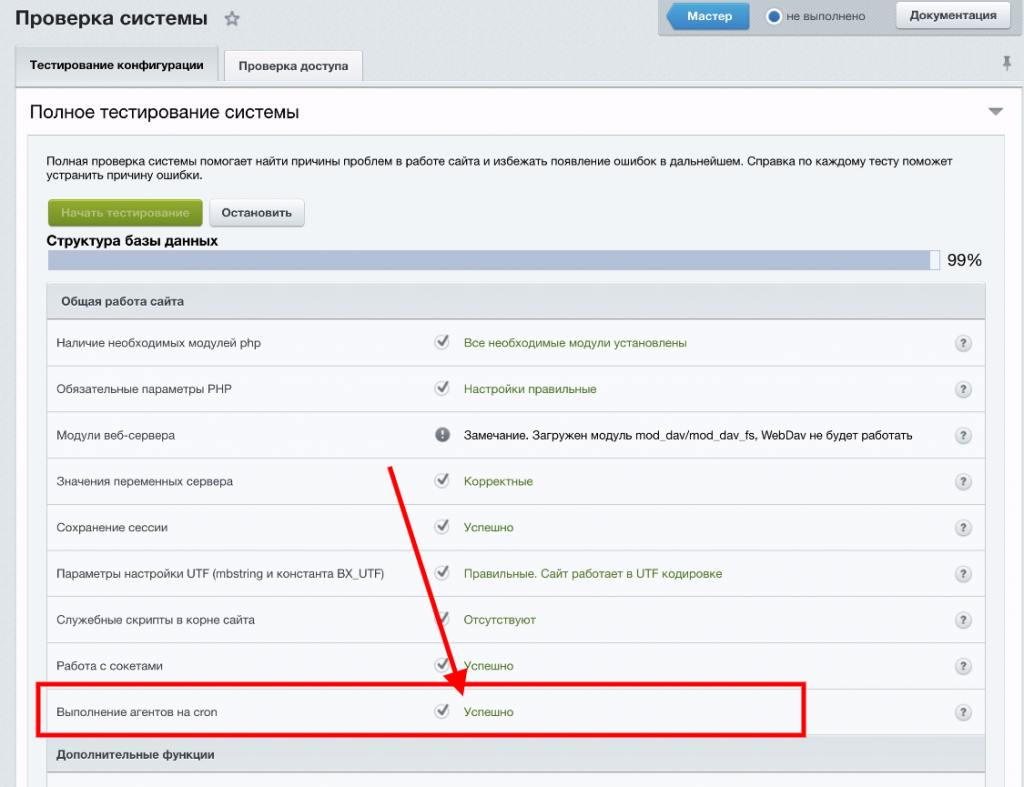Click help icon for UTF settings row
This screenshot has height=787, width=1024.
pyautogui.click(x=963, y=573)
